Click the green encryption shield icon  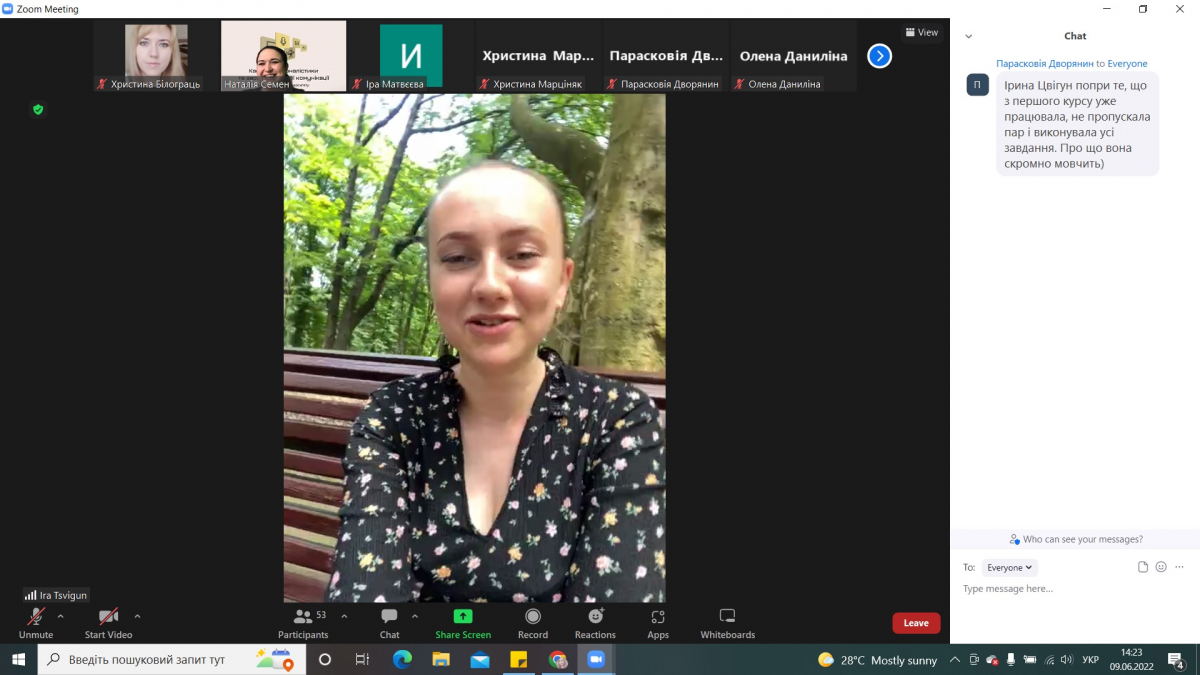[x=38, y=110]
